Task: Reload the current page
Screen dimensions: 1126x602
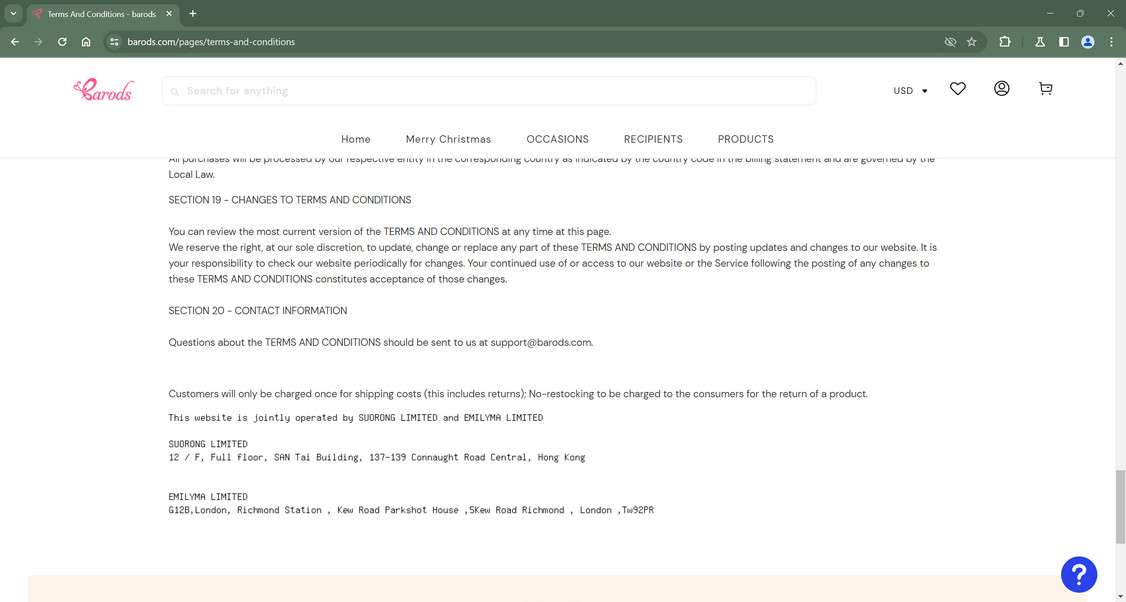Action: pyautogui.click(x=62, y=42)
